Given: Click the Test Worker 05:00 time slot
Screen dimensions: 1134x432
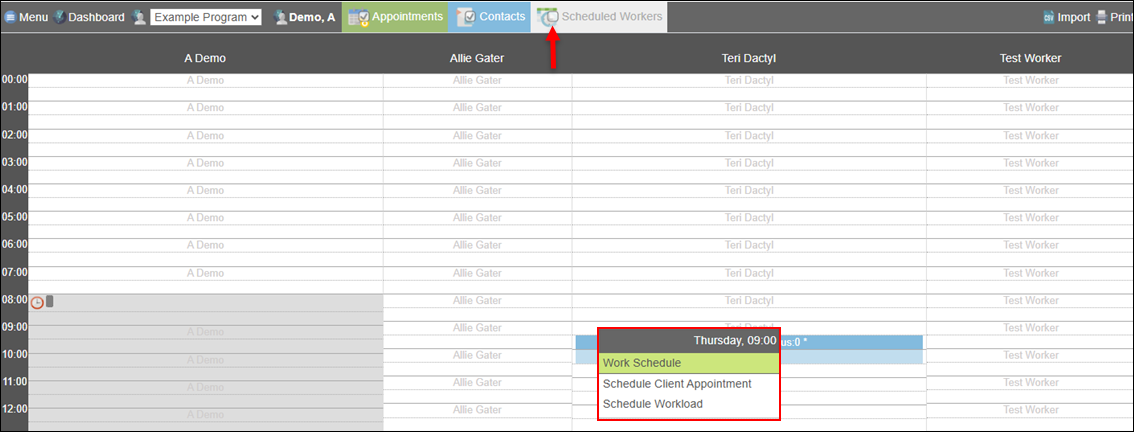Looking at the screenshot, I should (1030, 218).
